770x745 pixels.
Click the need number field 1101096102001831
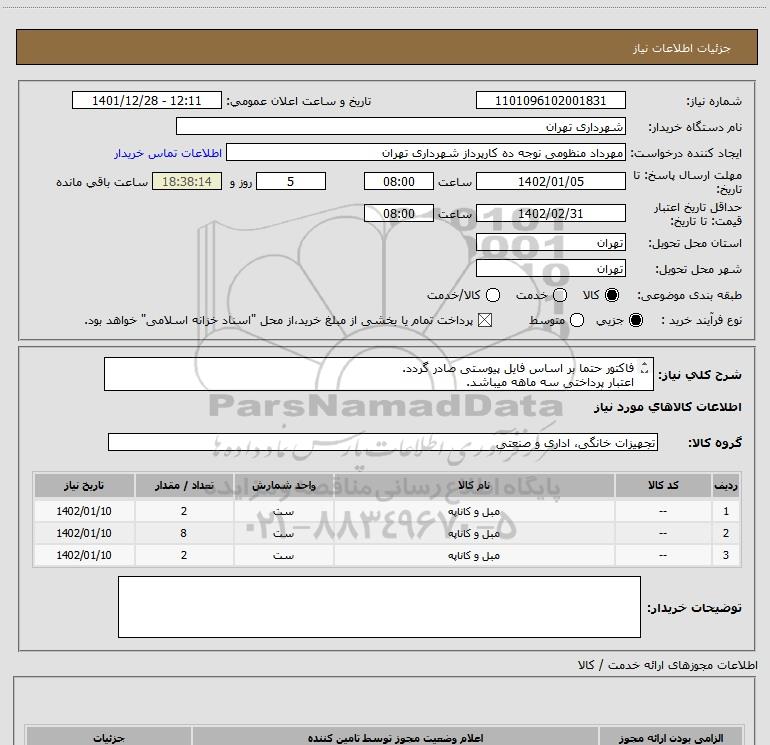(550, 100)
